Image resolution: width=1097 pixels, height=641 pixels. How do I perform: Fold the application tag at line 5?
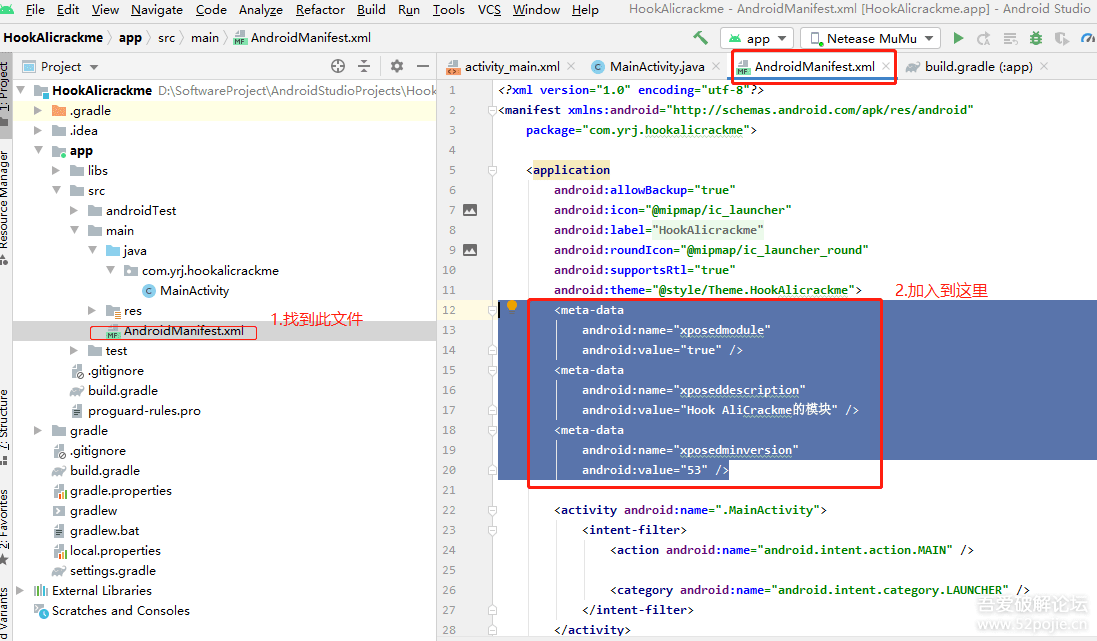[x=493, y=170]
